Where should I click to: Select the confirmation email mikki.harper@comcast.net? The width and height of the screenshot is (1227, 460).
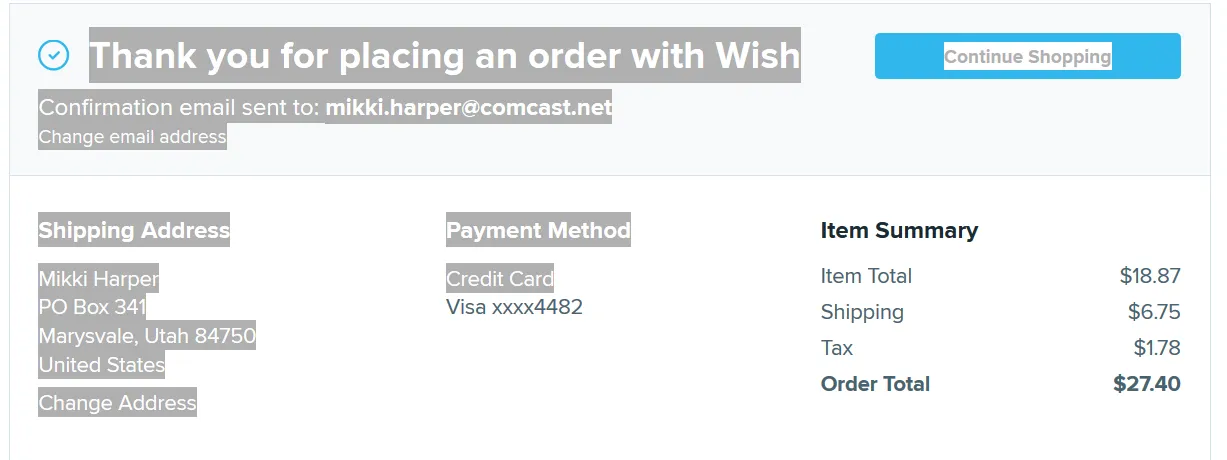click(x=468, y=107)
